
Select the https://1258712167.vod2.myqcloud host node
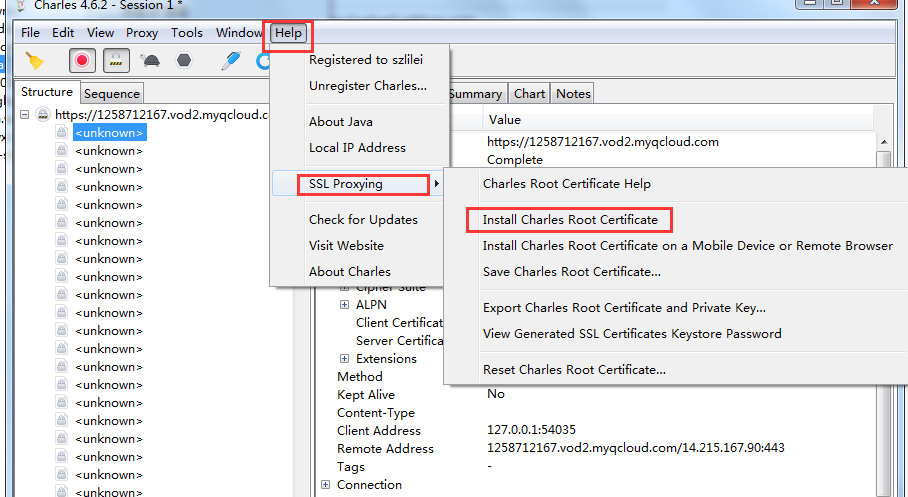tap(162, 115)
